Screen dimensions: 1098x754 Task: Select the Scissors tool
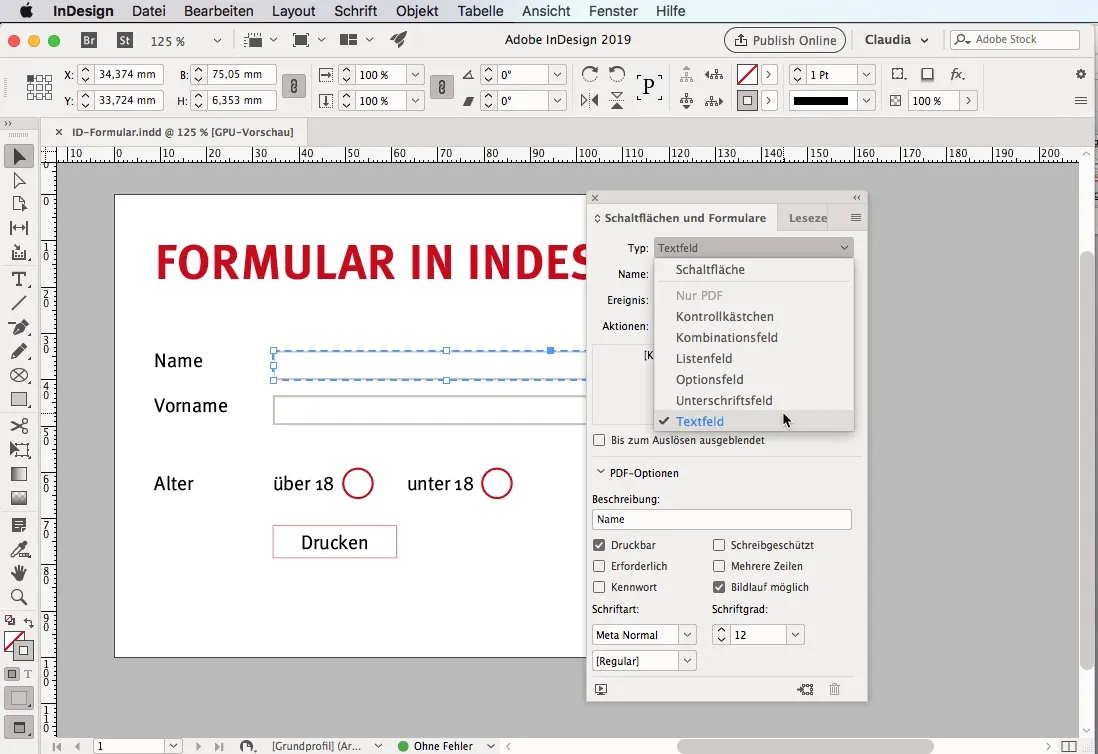18,425
